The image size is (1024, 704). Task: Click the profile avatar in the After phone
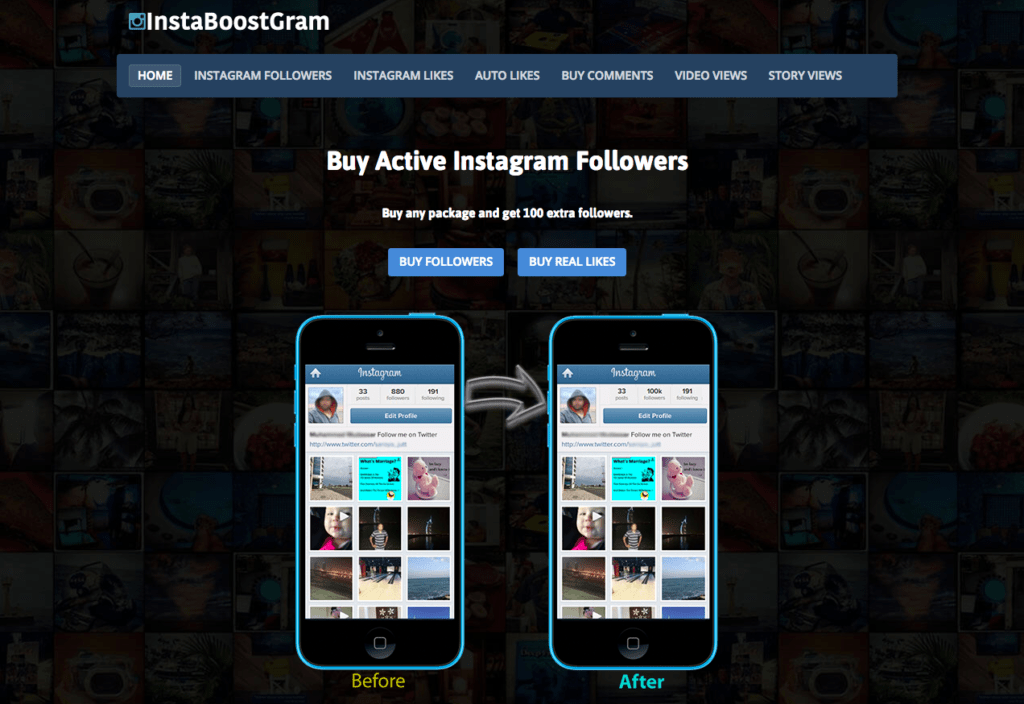click(578, 405)
